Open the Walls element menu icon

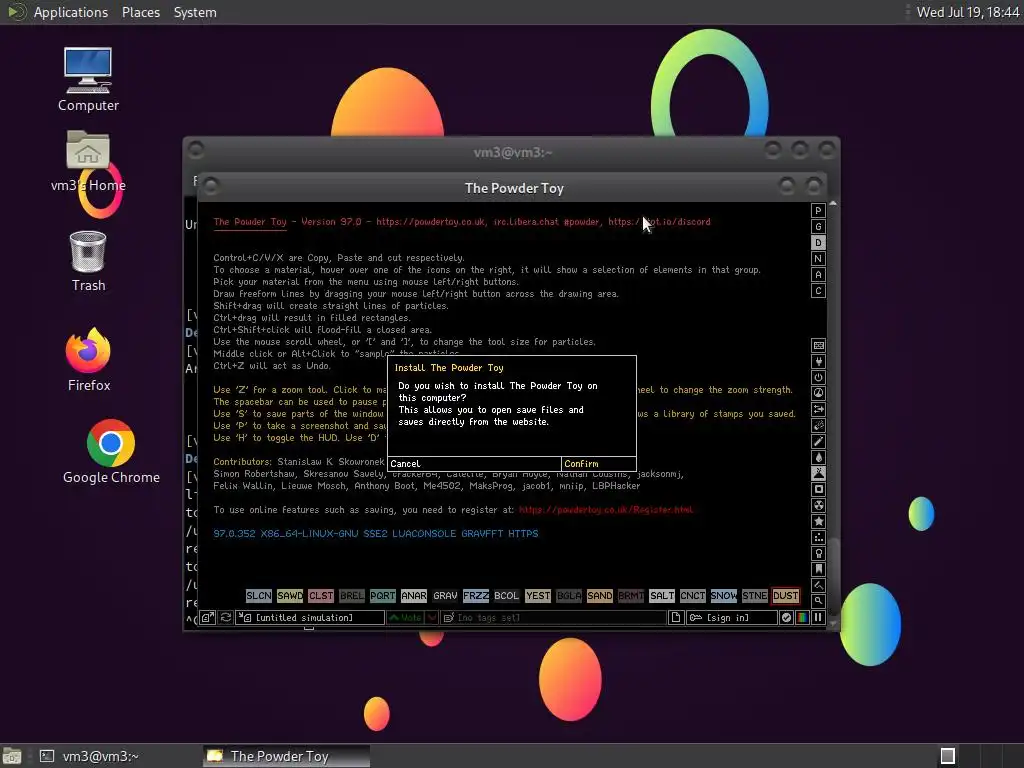(818, 345)
